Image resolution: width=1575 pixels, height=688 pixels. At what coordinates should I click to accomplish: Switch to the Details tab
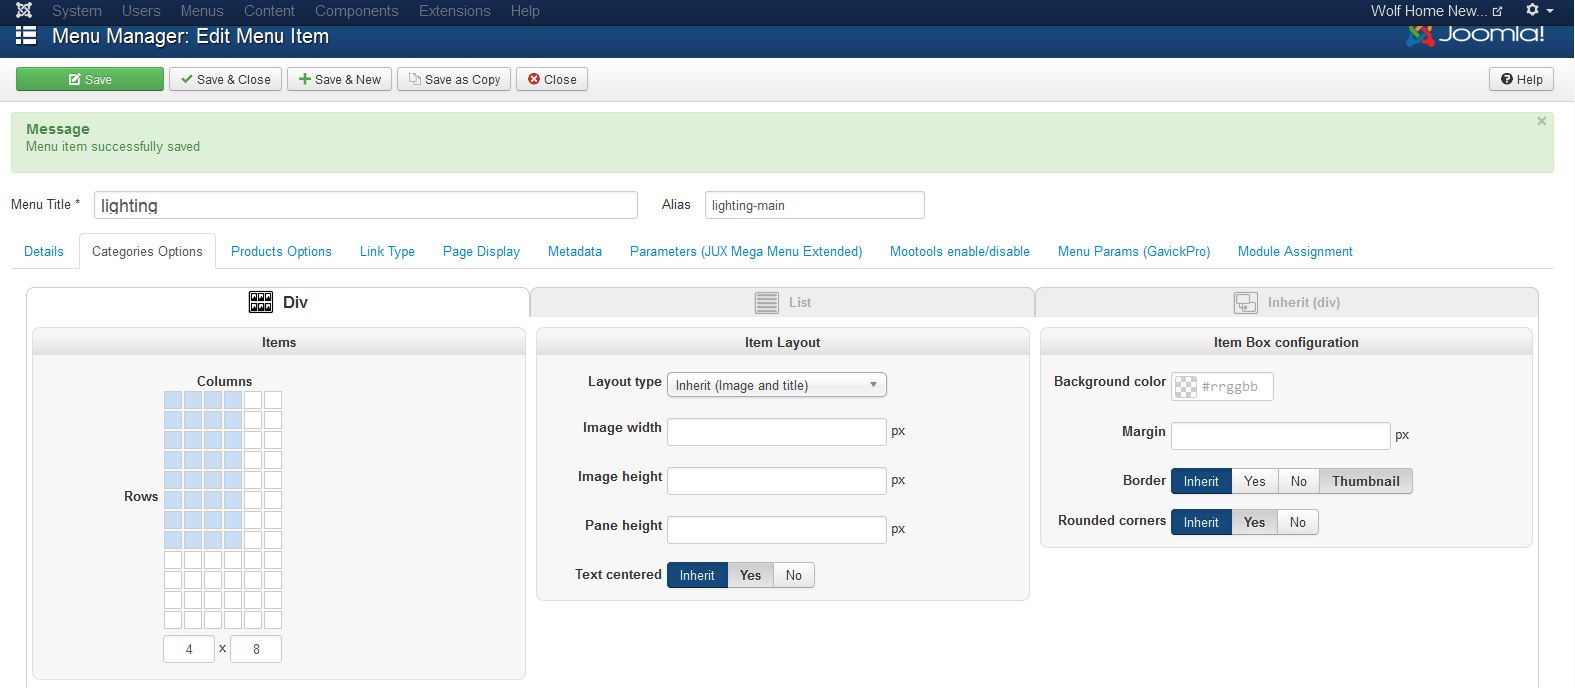44,251
